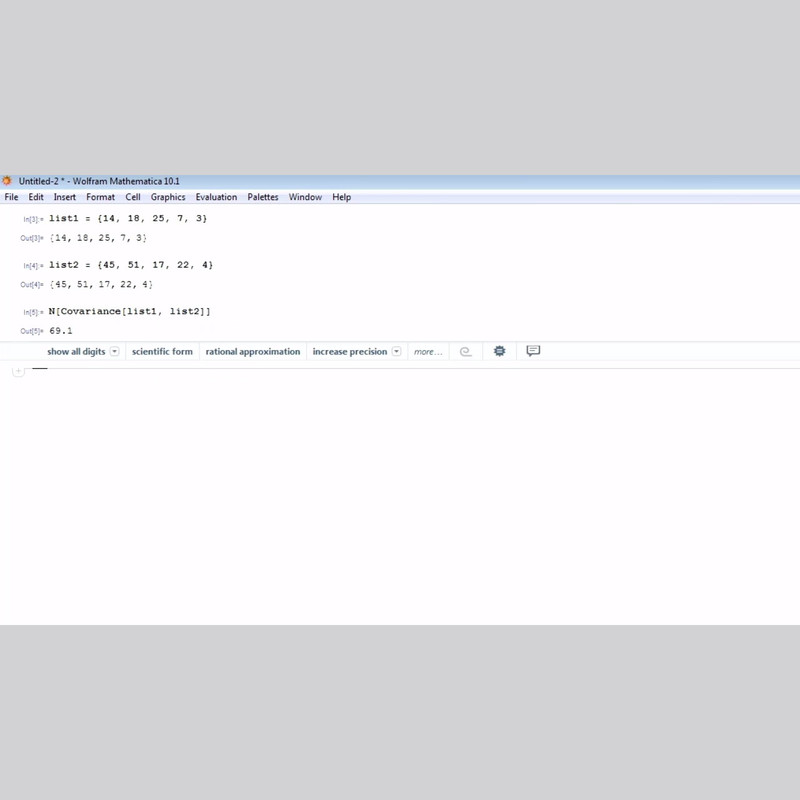Click inside the Covariance input cell
This screenshot has width=800, height=800.
(130, 311)
